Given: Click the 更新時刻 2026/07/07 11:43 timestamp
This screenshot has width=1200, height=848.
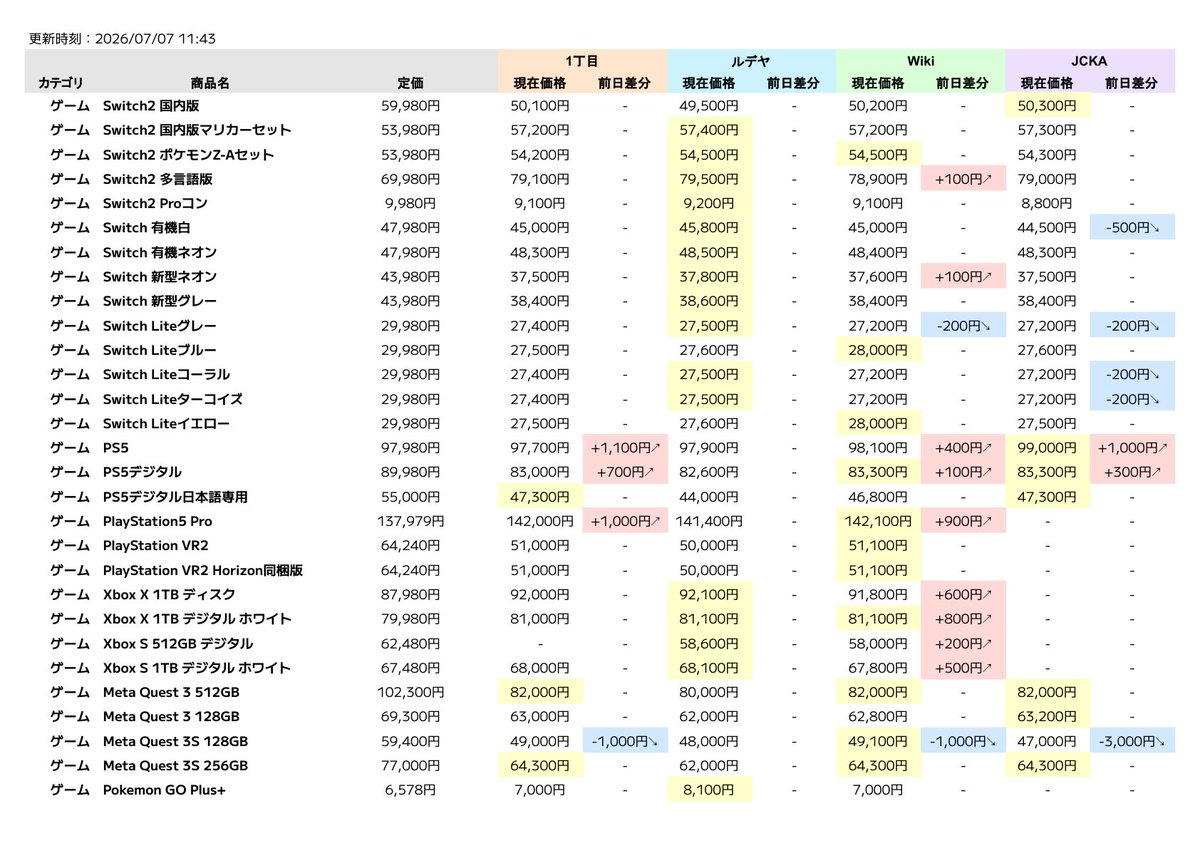Looking at the screenshot, I should 123,39.
